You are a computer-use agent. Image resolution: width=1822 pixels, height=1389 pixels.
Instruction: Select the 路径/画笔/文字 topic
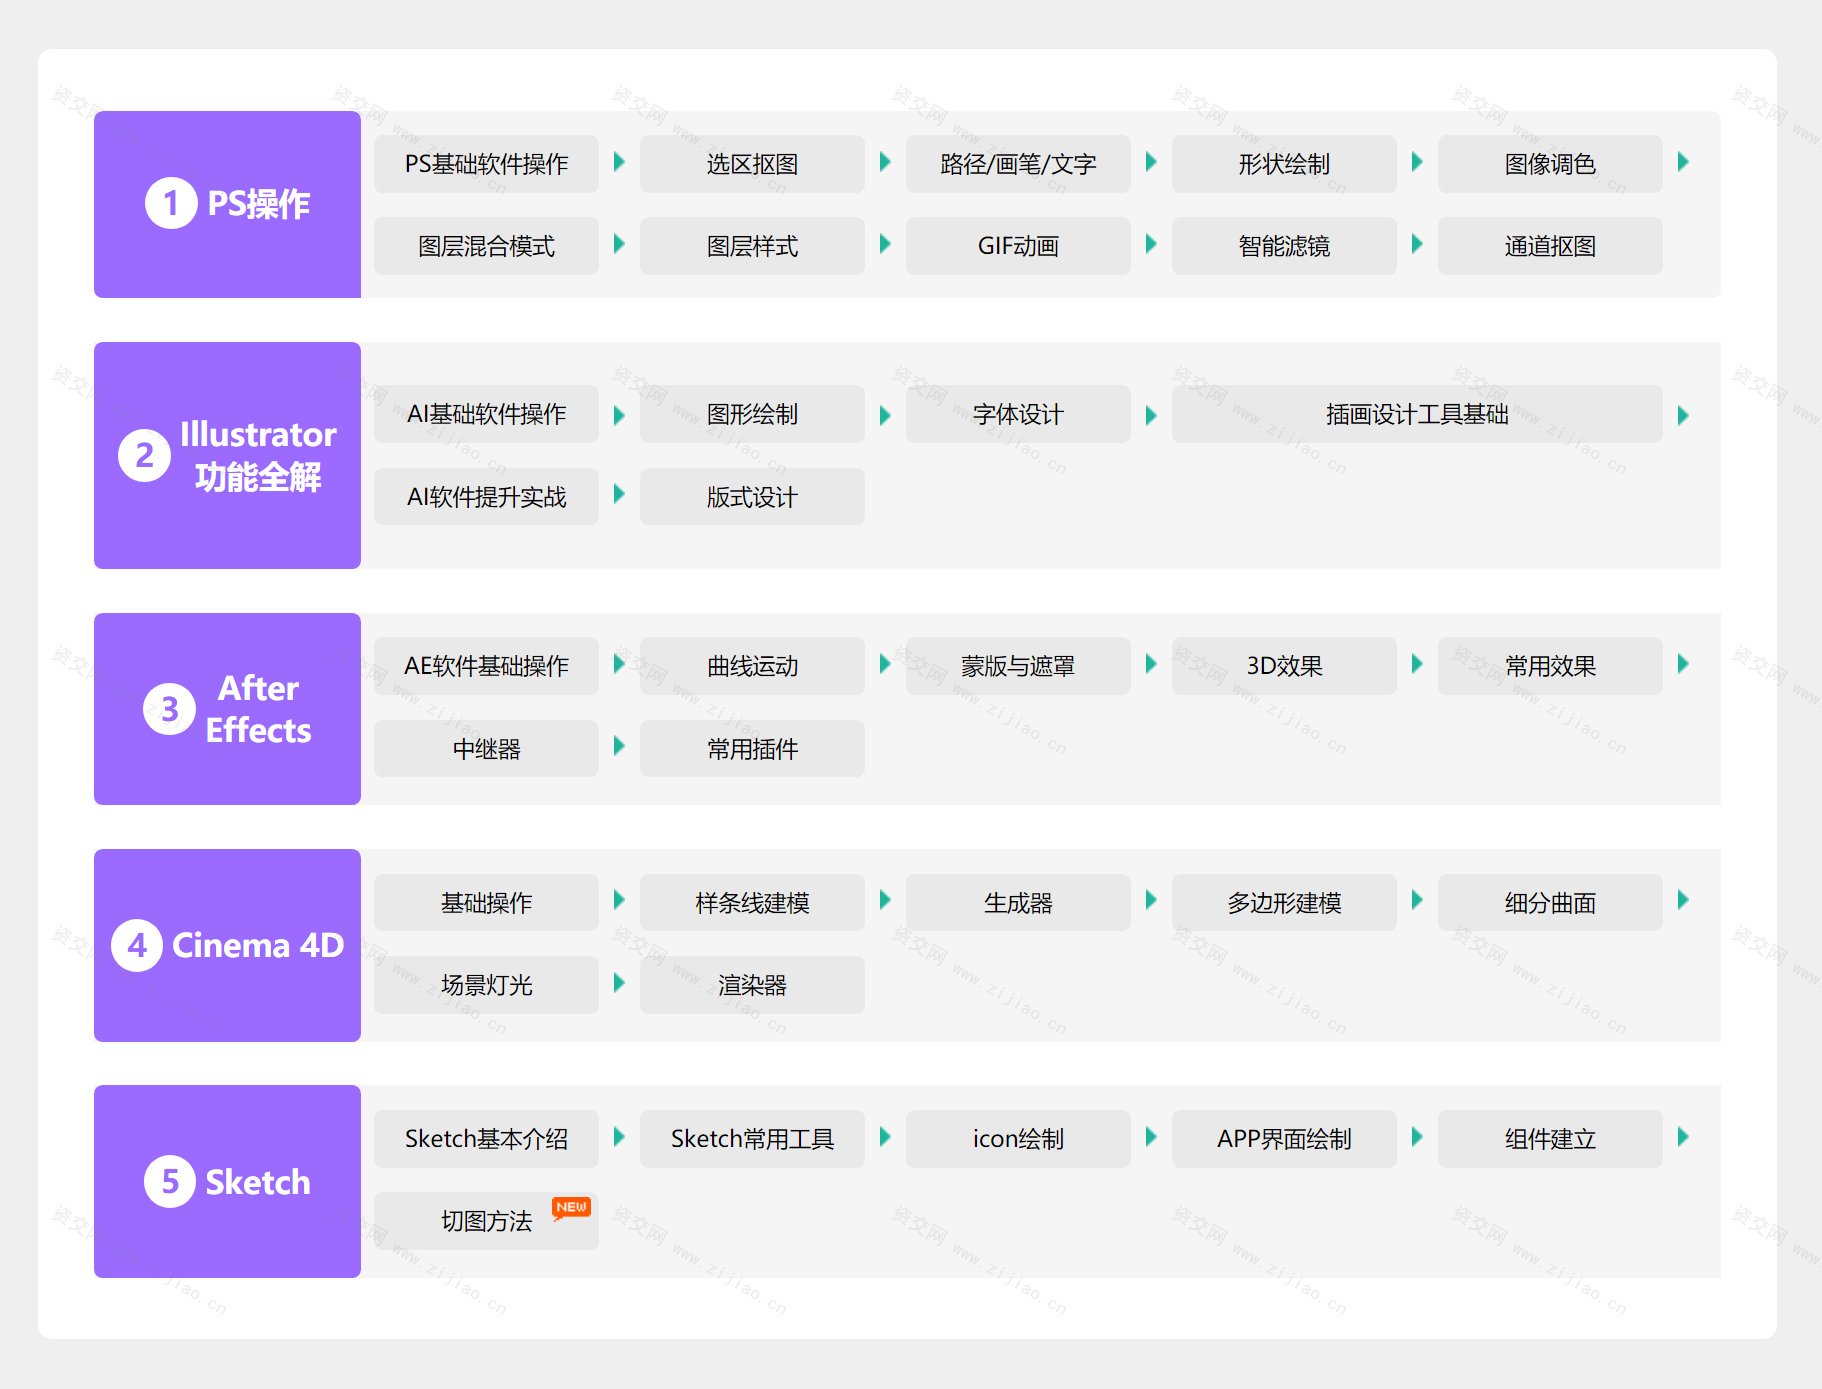(1018, 164)
